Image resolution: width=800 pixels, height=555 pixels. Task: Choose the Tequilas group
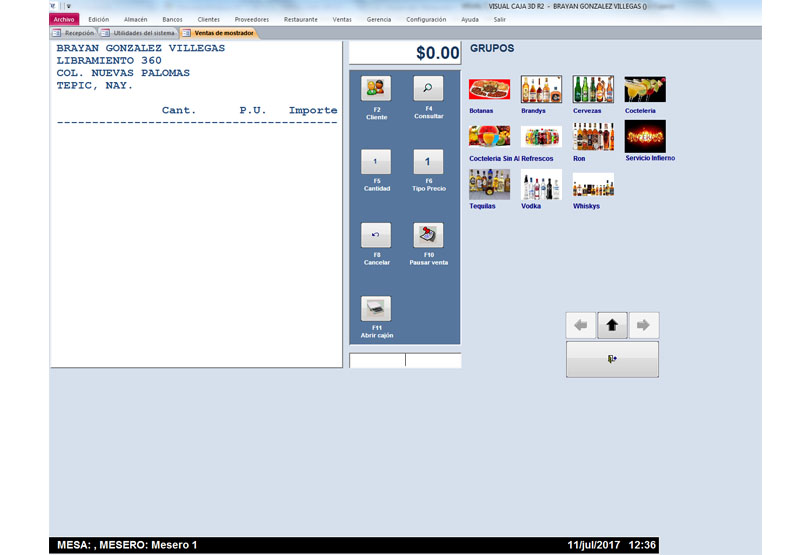point(489,184)
